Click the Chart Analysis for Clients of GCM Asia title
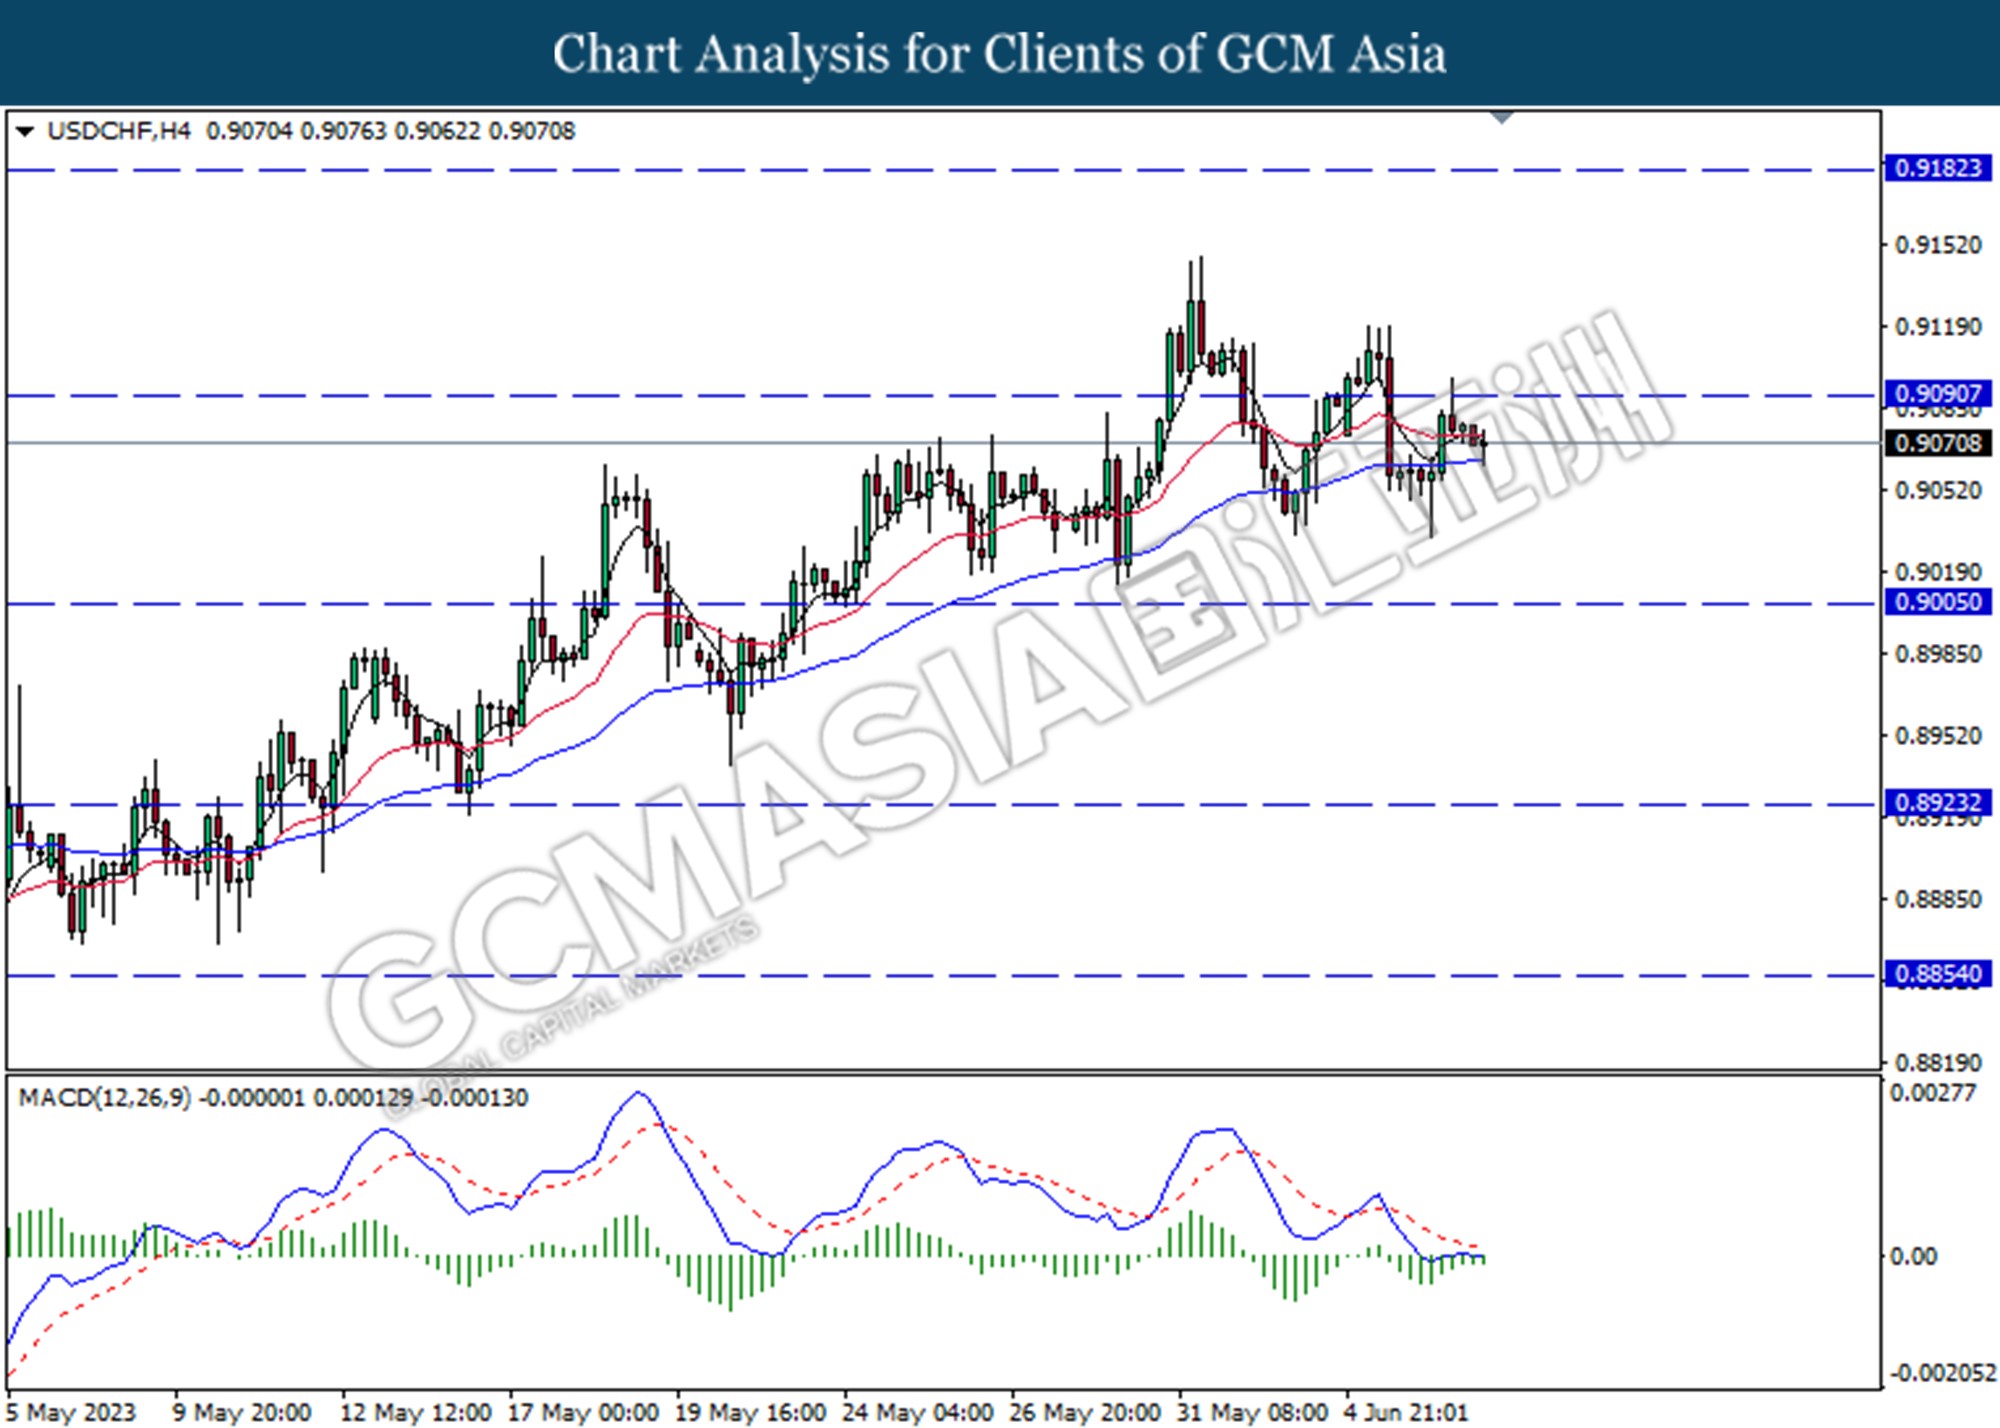Screen dimensions: 2000x1428 coord(1000,54)
